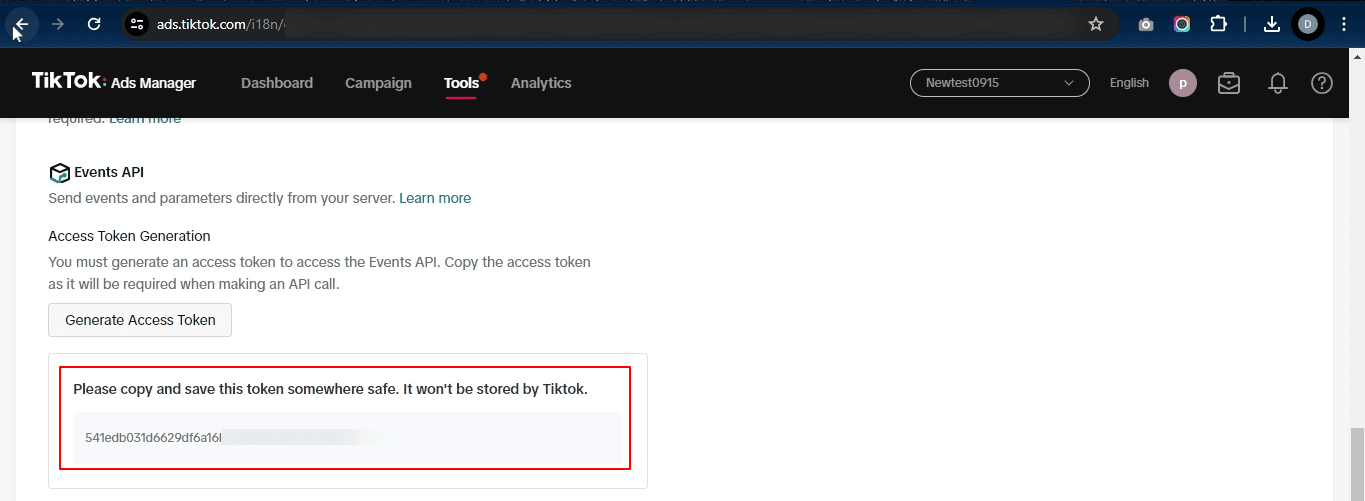
Task: Click the browser address bar URL
Action: pos(600,24)
